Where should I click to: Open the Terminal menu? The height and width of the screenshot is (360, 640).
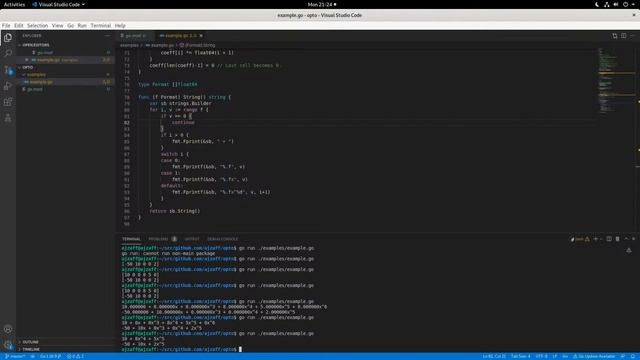click(101, 25)
